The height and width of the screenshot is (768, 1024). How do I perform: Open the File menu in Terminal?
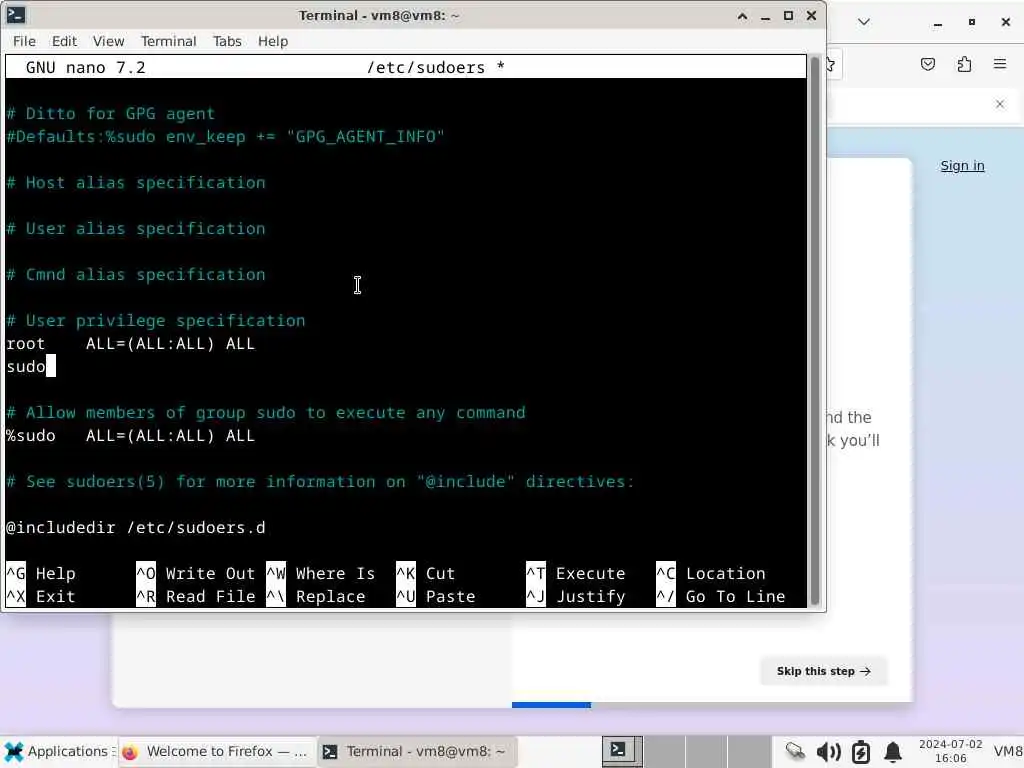(24, 41)
